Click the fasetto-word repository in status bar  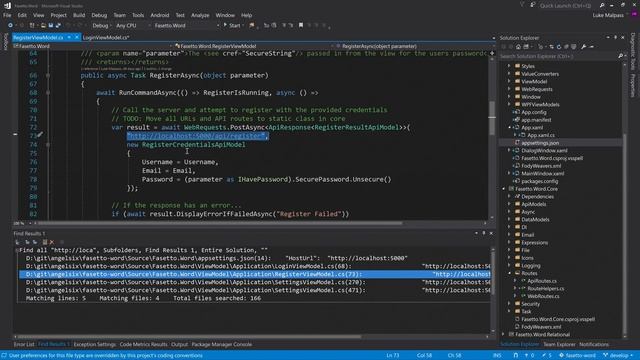(578, 356)
